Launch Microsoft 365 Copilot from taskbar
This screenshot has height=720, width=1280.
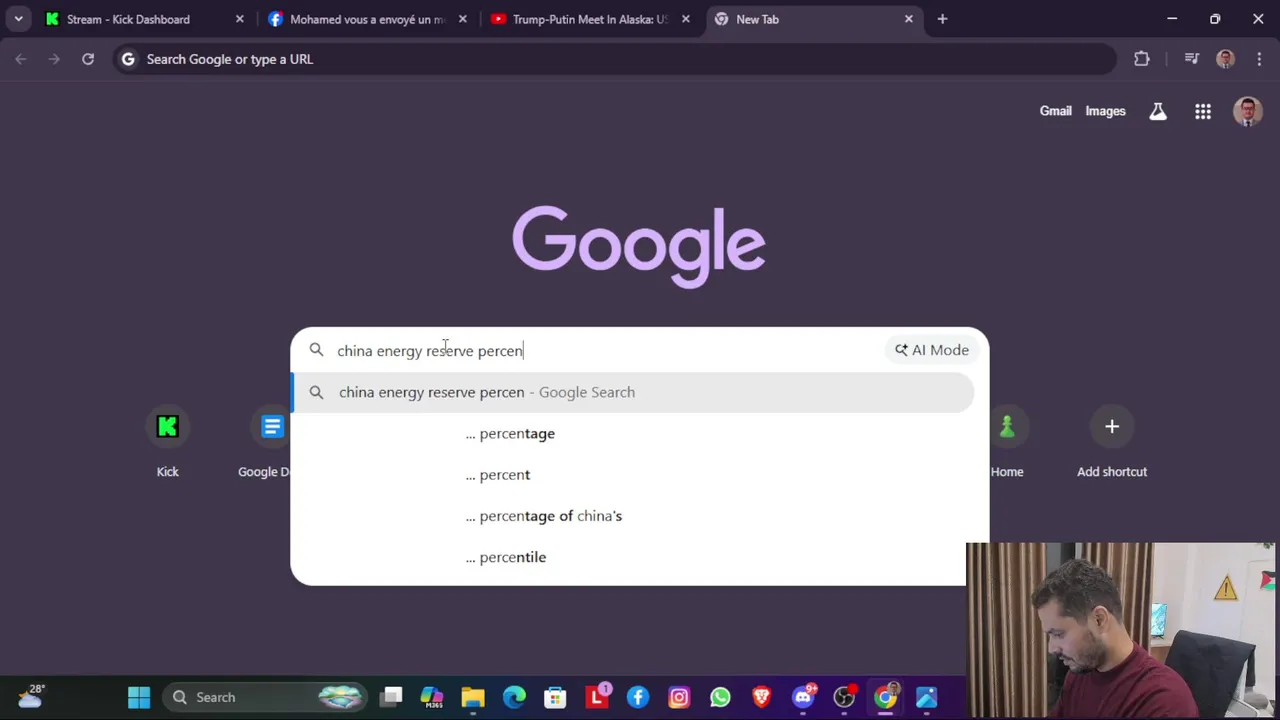pyautogui.click(x=432, y=697)
